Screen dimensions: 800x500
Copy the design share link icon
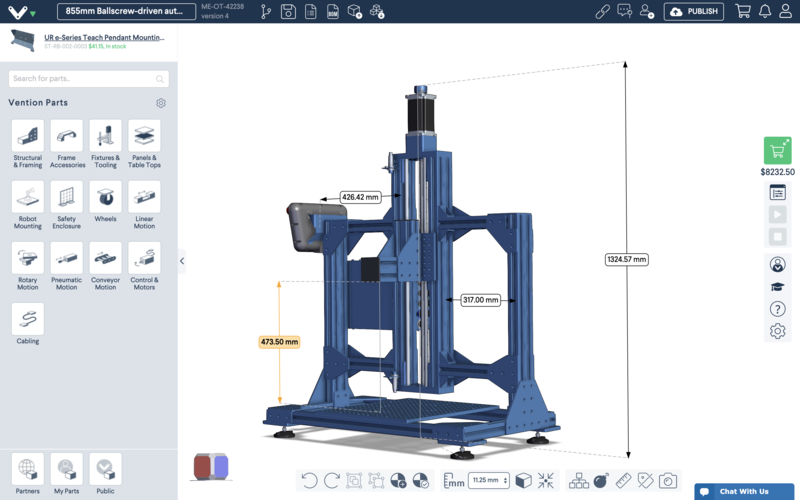[x=603, y=11]
